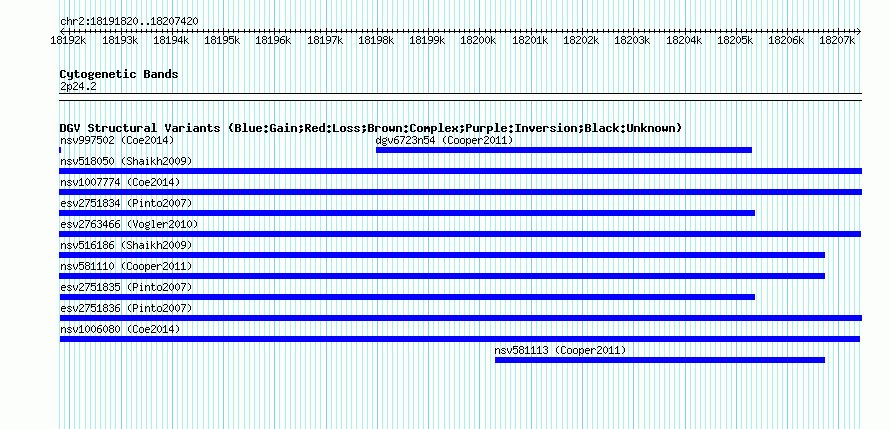Click the 18195k ruler tick label
Screen dimensions: 890x429
coord(222,40)
